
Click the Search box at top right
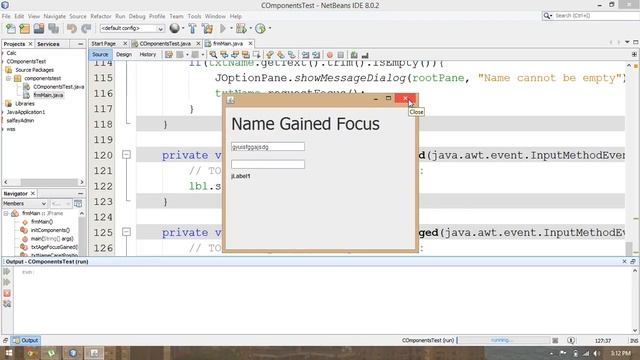click(x=591, y=16)
